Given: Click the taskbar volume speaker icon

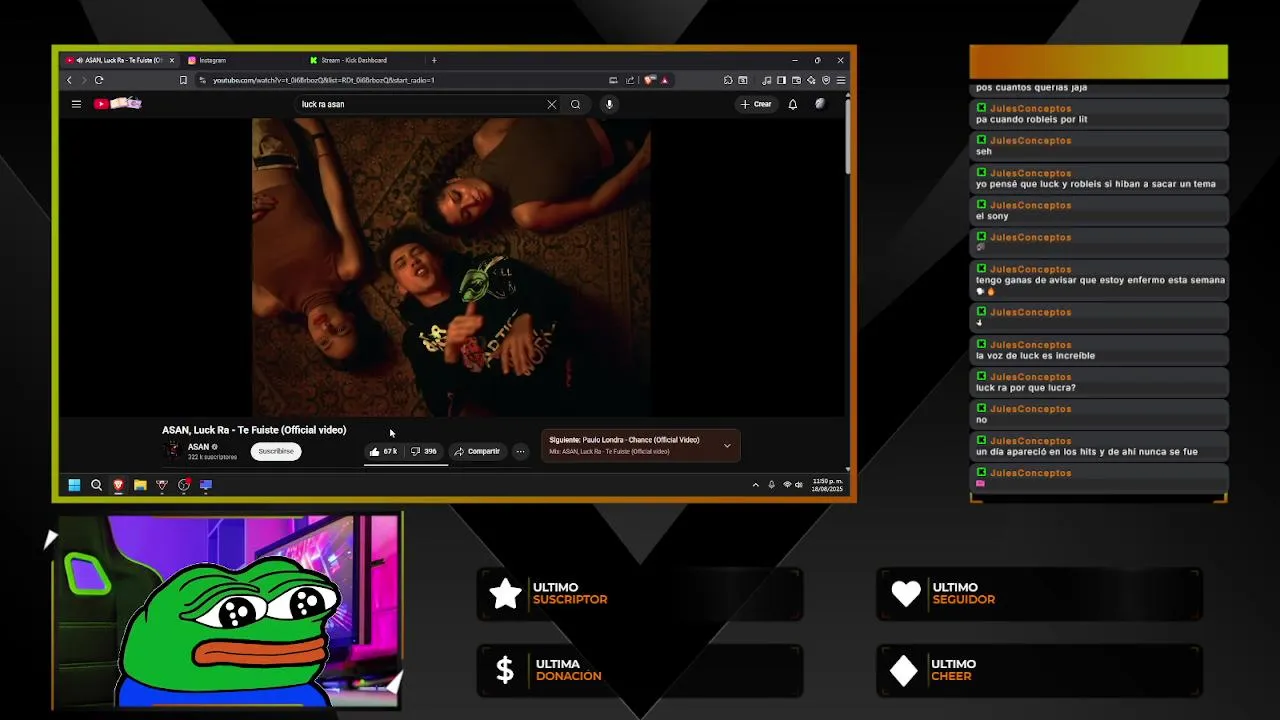Looking at the screenshot, I should [x=799, y=485].
